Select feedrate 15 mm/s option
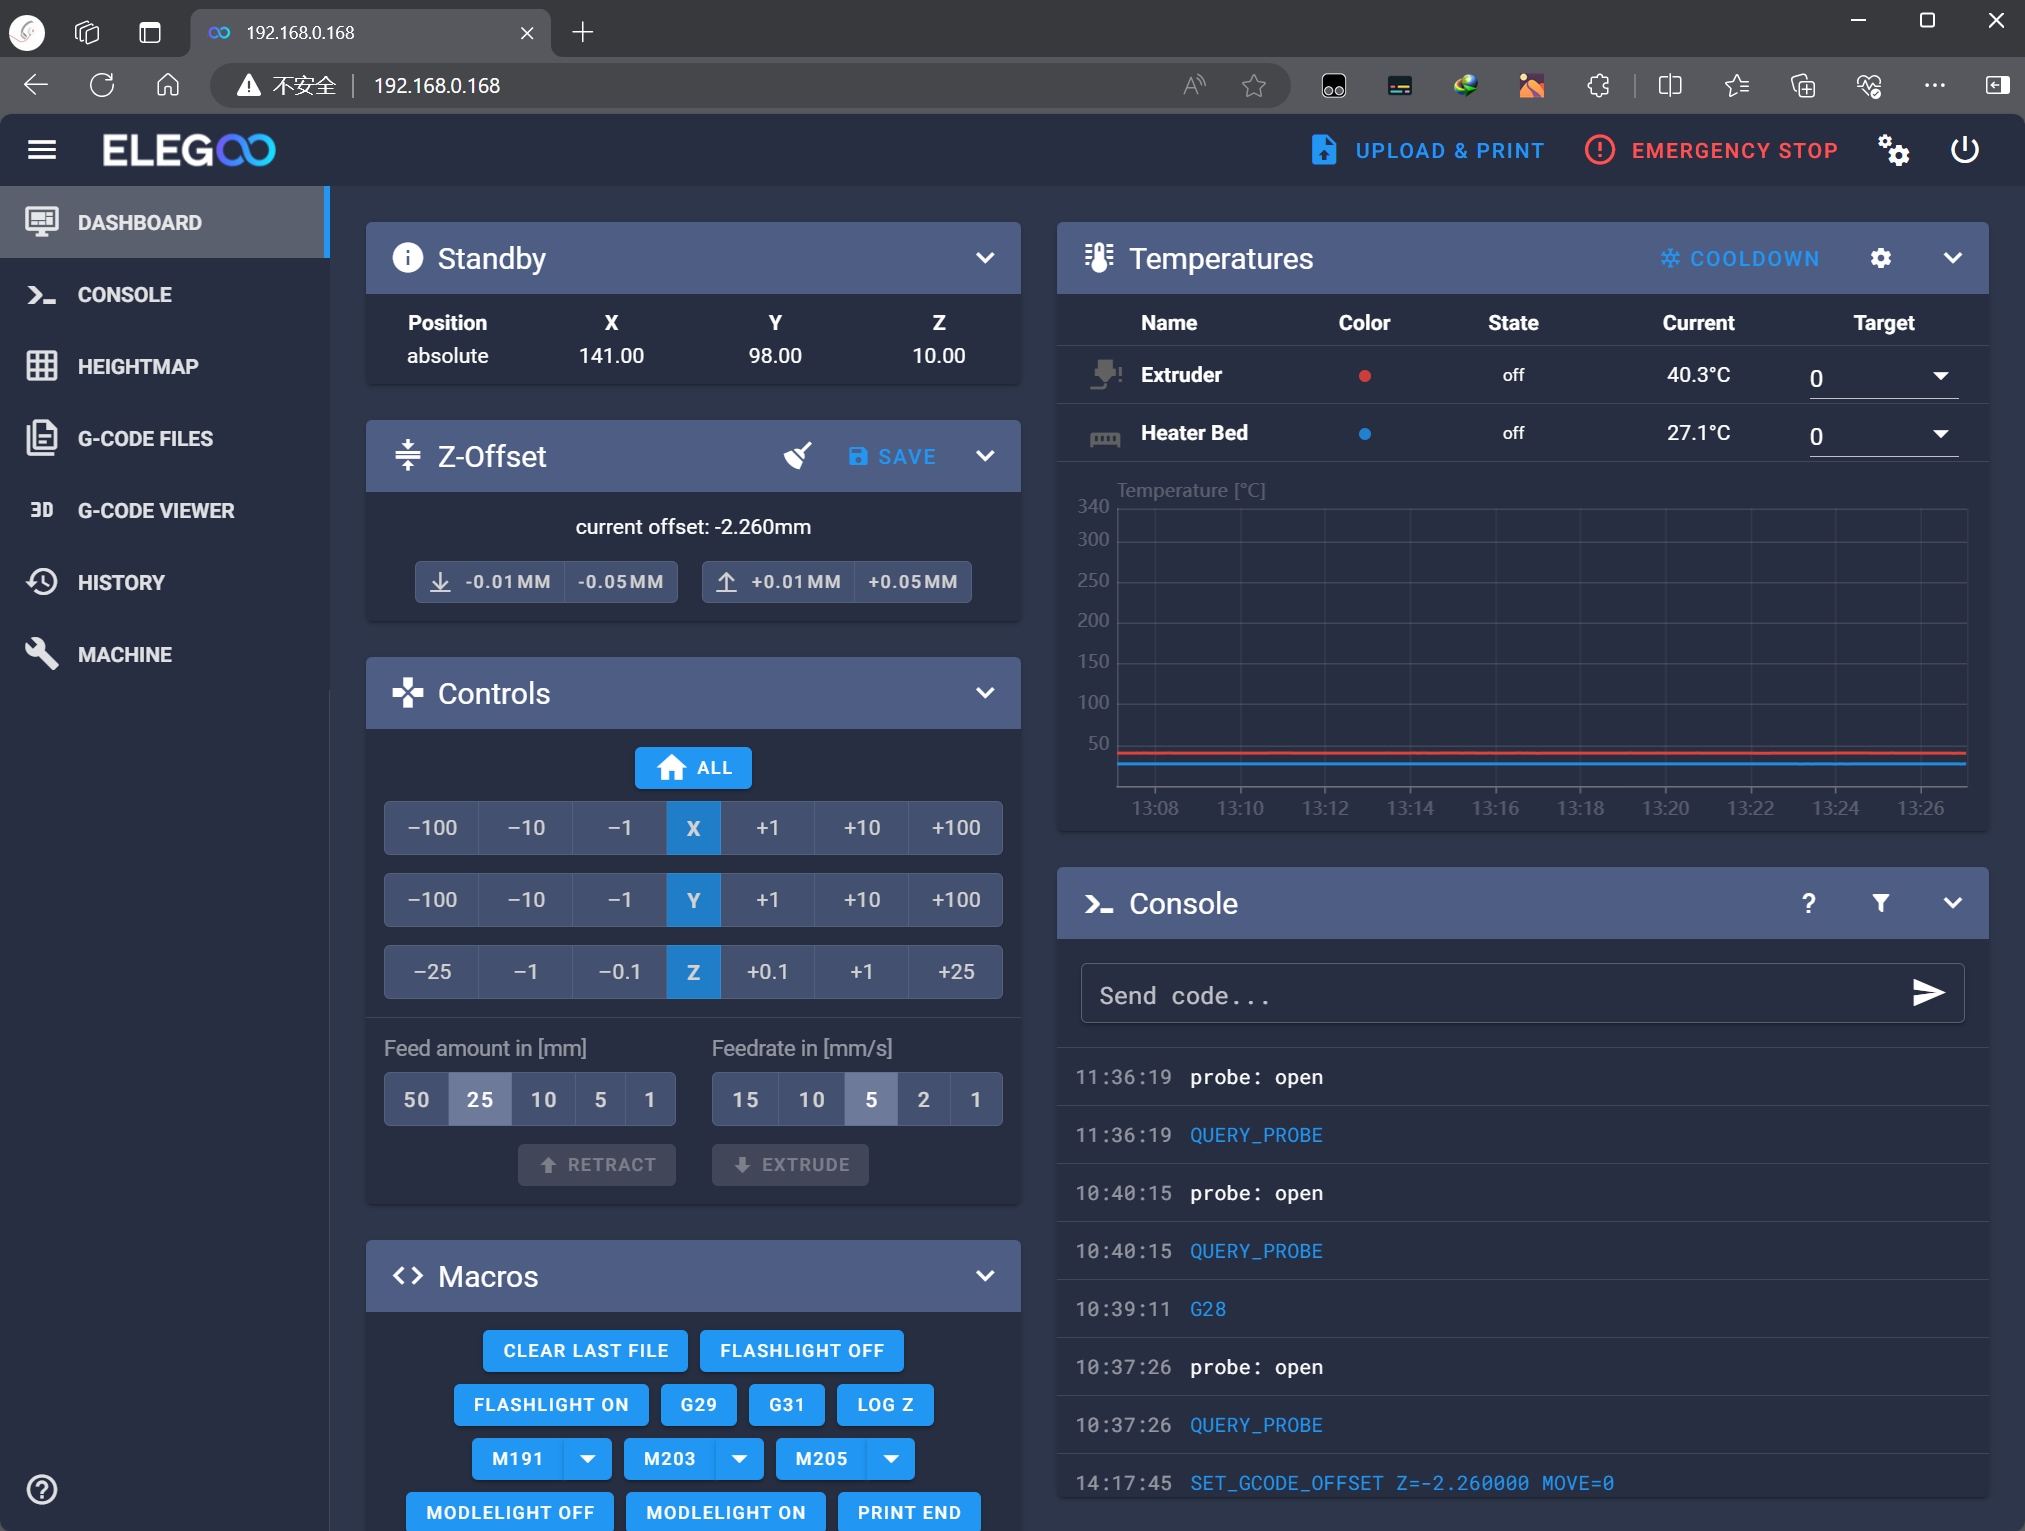This screenshot has height=1531, width=2025. (x=745, y=1100)
